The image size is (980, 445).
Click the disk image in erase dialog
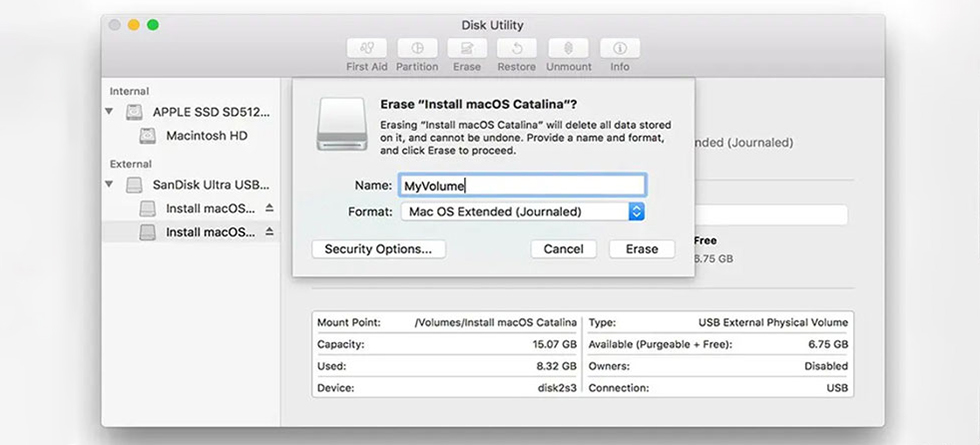341,124
